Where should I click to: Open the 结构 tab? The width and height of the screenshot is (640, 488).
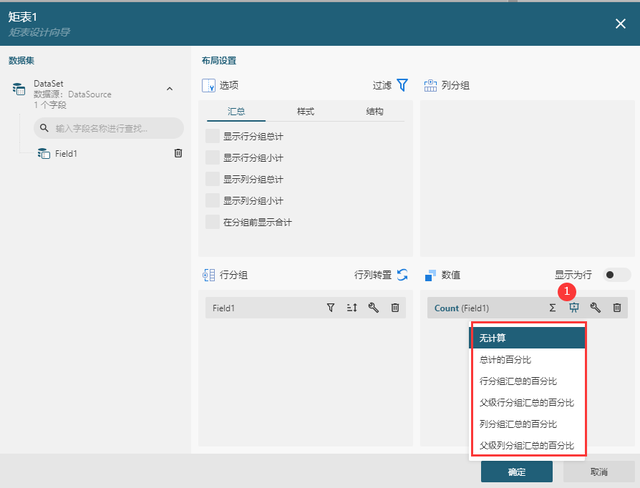click(374, 111)
